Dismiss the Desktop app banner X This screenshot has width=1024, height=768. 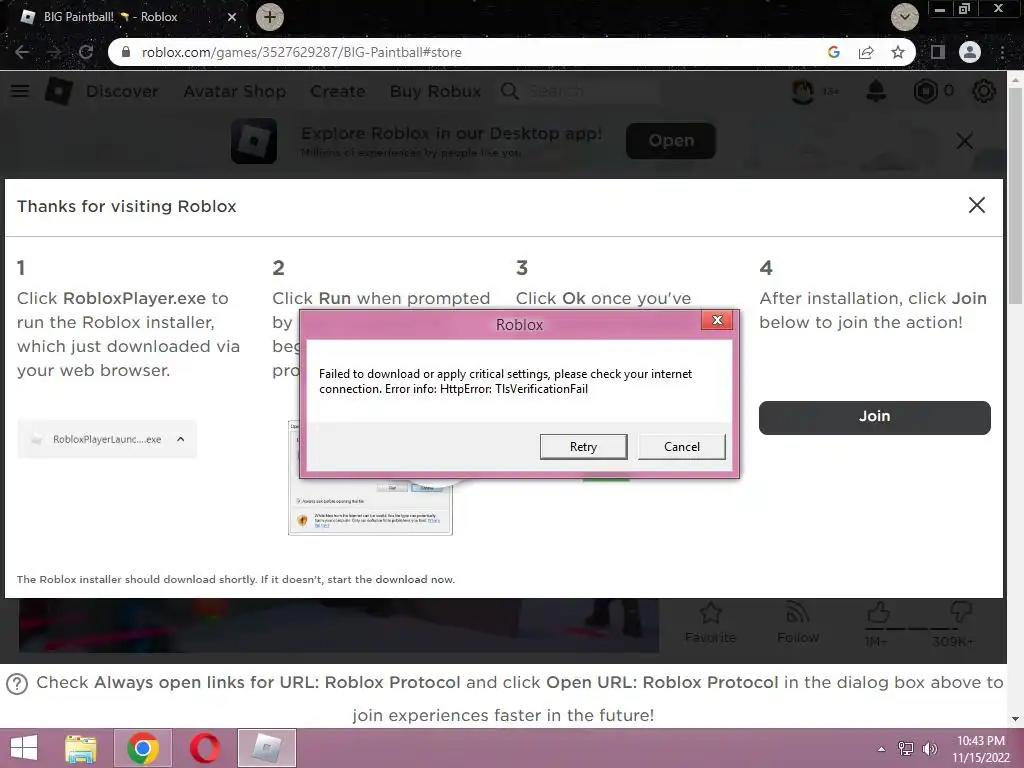965,140
